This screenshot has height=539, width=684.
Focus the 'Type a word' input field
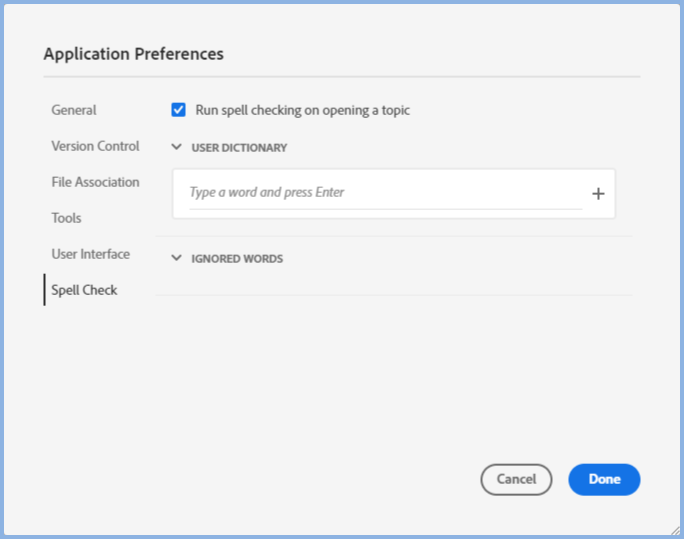[x=385, y=192]
